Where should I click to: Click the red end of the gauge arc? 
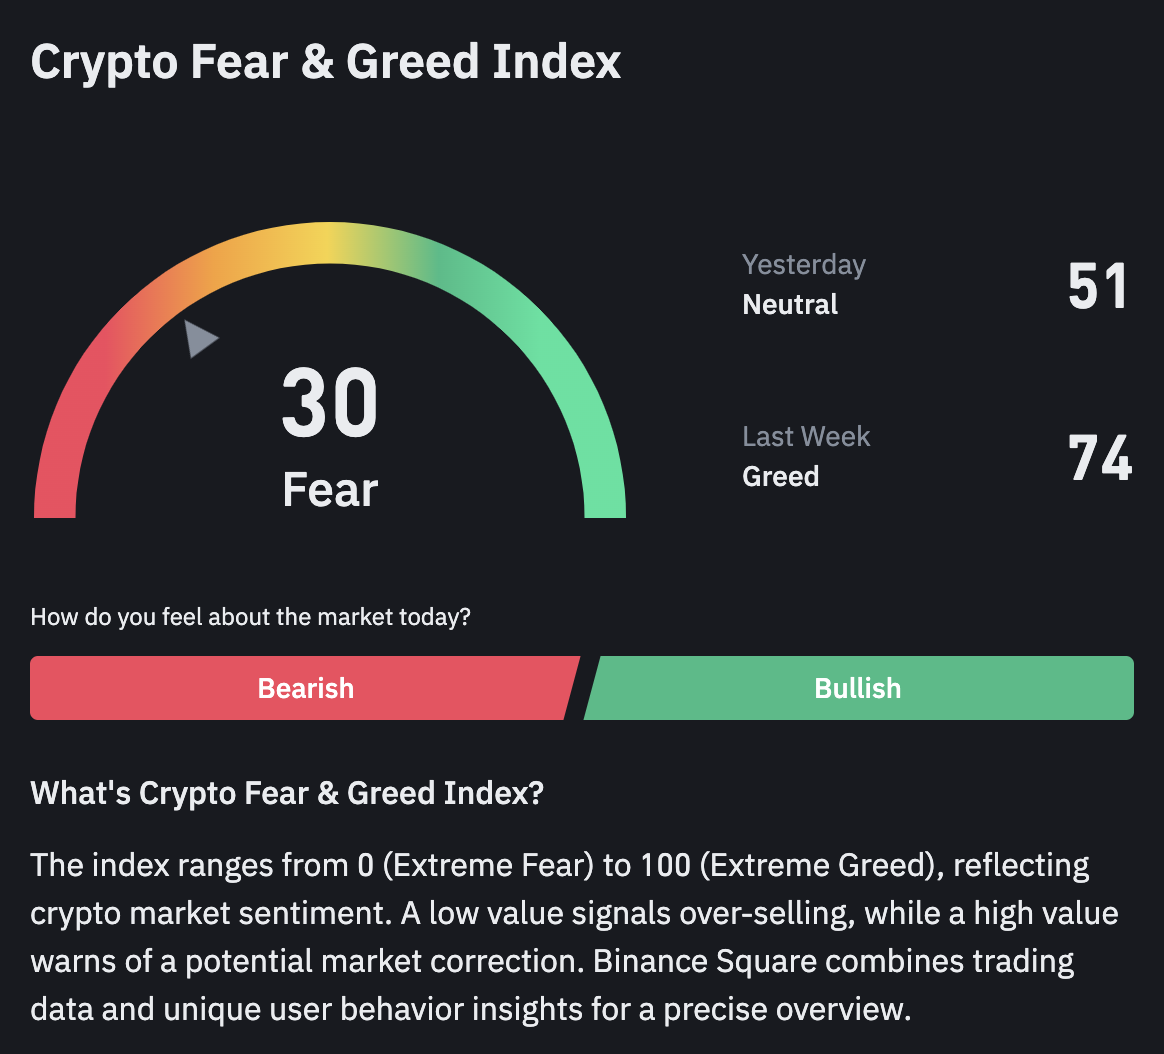pos(55,495)
